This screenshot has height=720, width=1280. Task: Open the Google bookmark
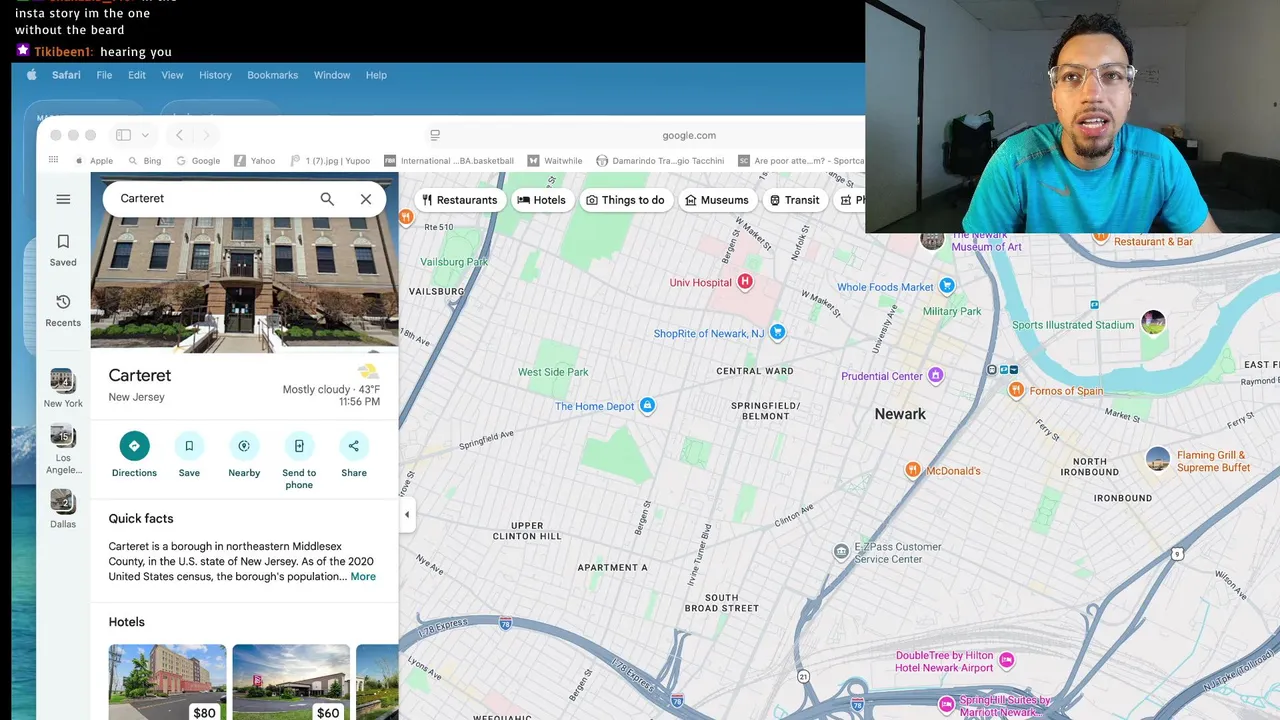point(198,160)
